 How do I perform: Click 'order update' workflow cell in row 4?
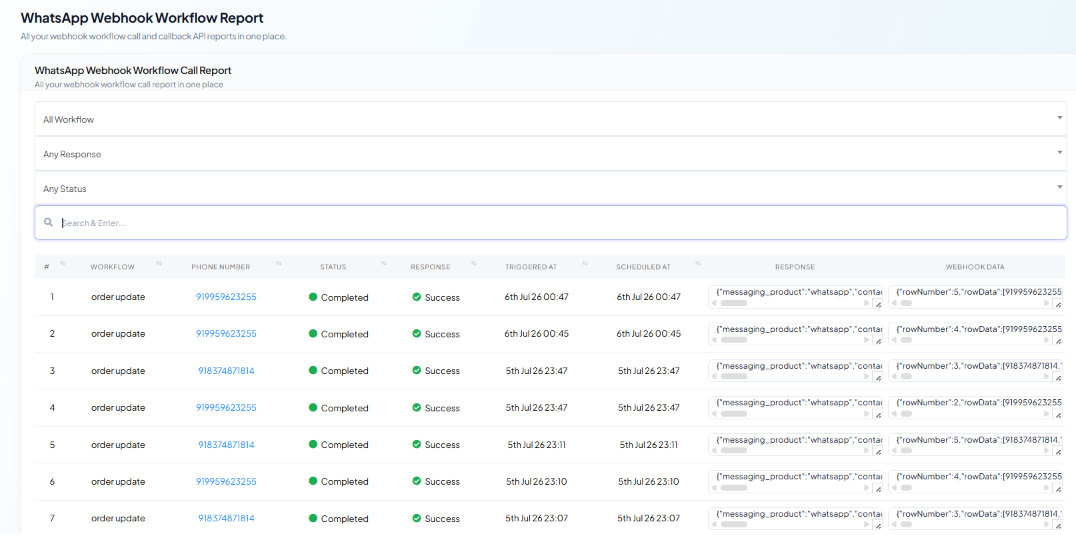pos(118,407)
